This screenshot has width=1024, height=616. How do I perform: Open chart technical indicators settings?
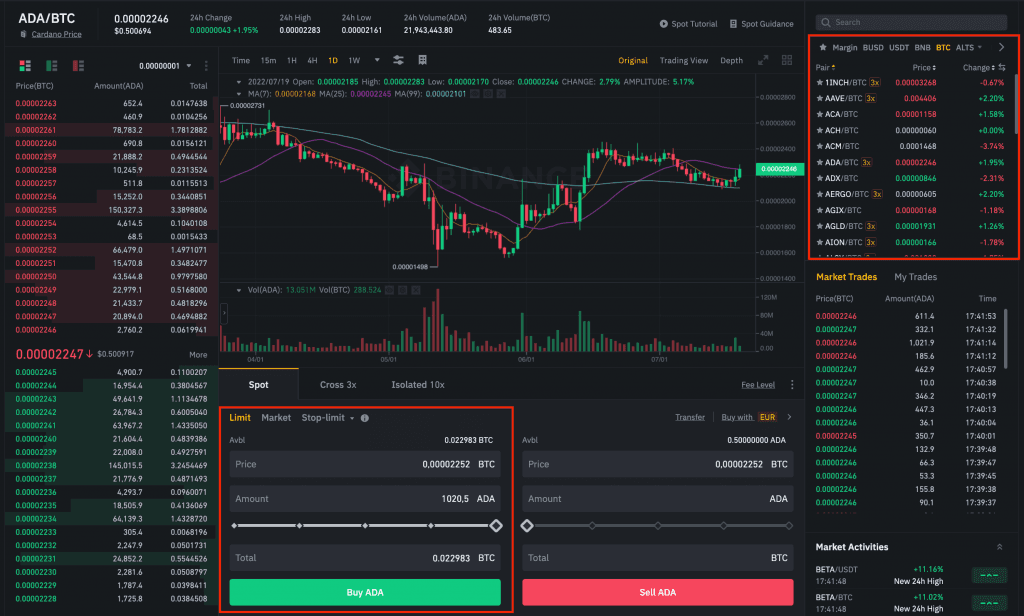pos(399,60)
